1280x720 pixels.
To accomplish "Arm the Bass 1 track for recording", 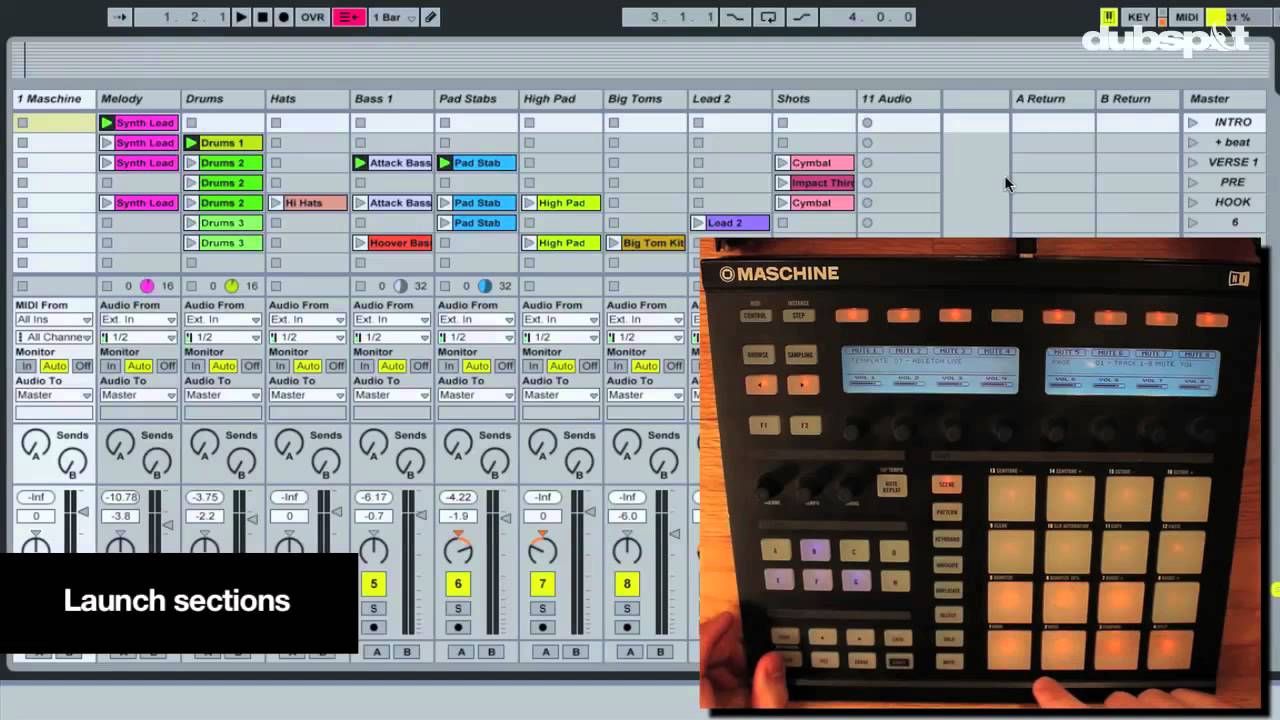I will coord(374,628).
